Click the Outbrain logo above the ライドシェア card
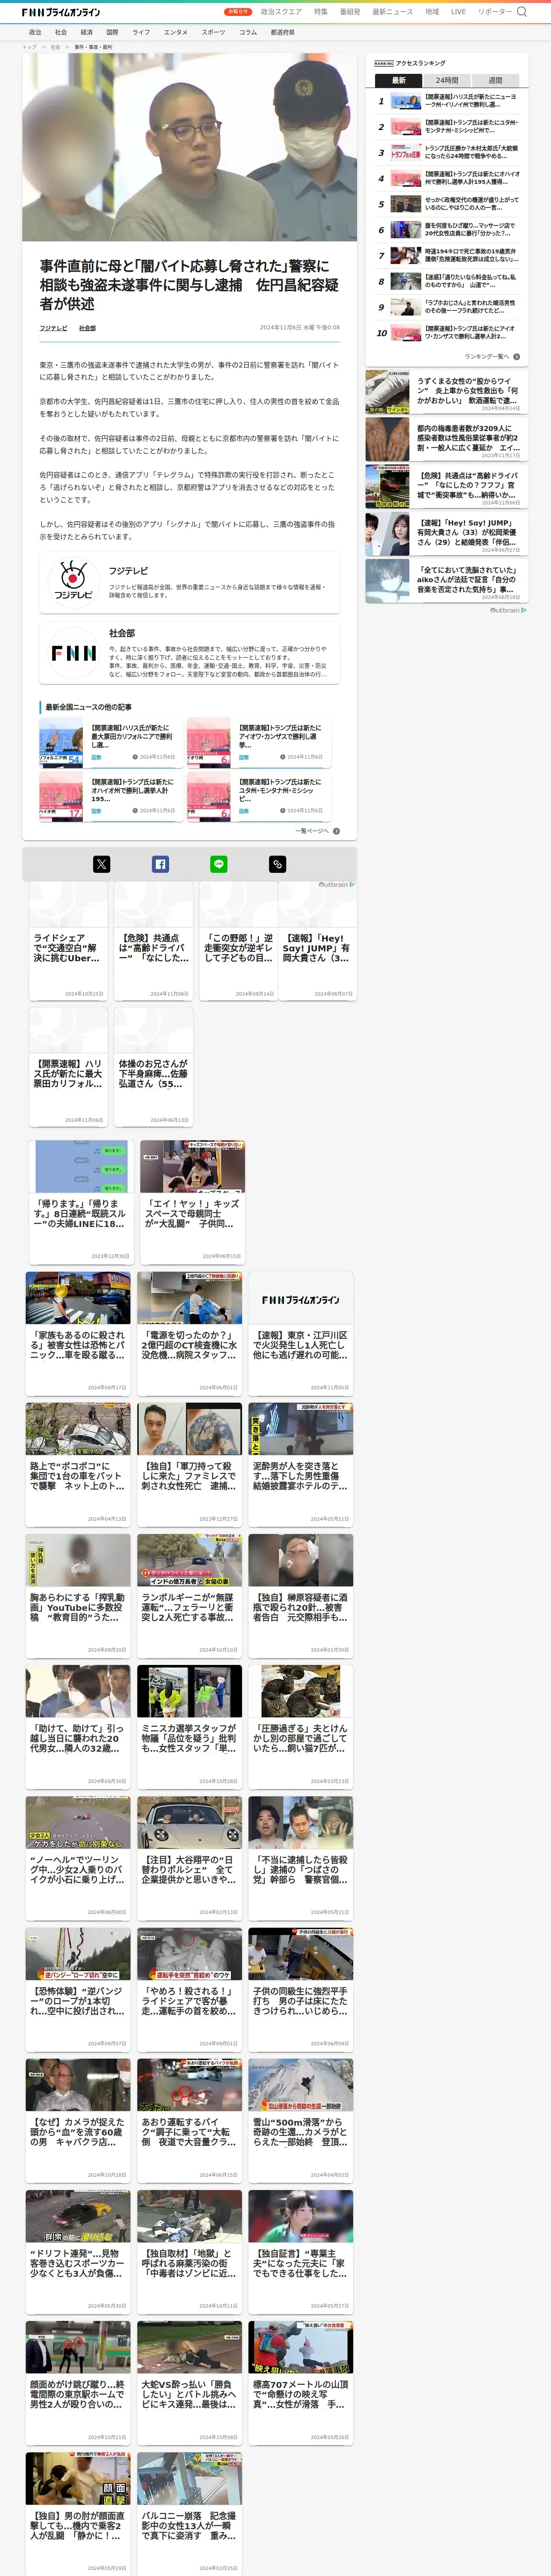 tap(336, 884)
